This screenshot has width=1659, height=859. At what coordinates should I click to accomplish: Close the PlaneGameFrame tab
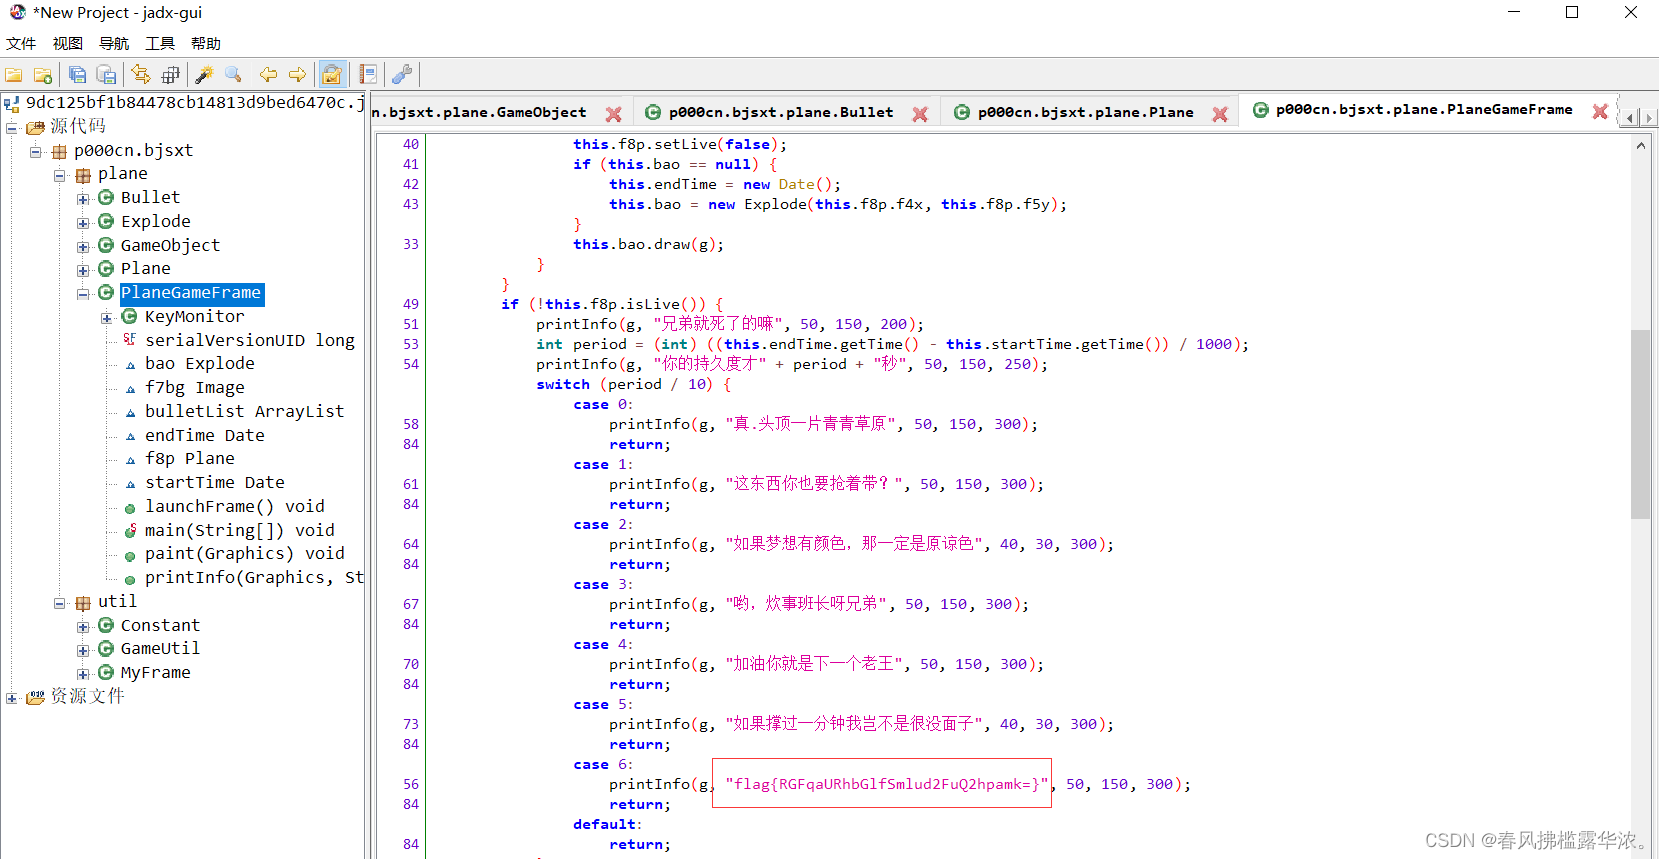[x=1600, y=111]
